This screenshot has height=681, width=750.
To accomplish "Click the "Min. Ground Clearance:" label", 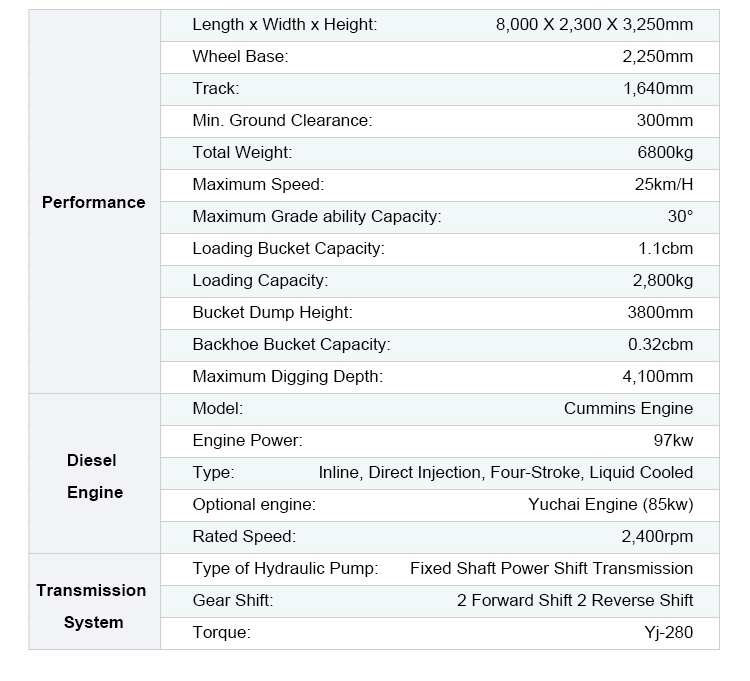I will coord(282,121).
